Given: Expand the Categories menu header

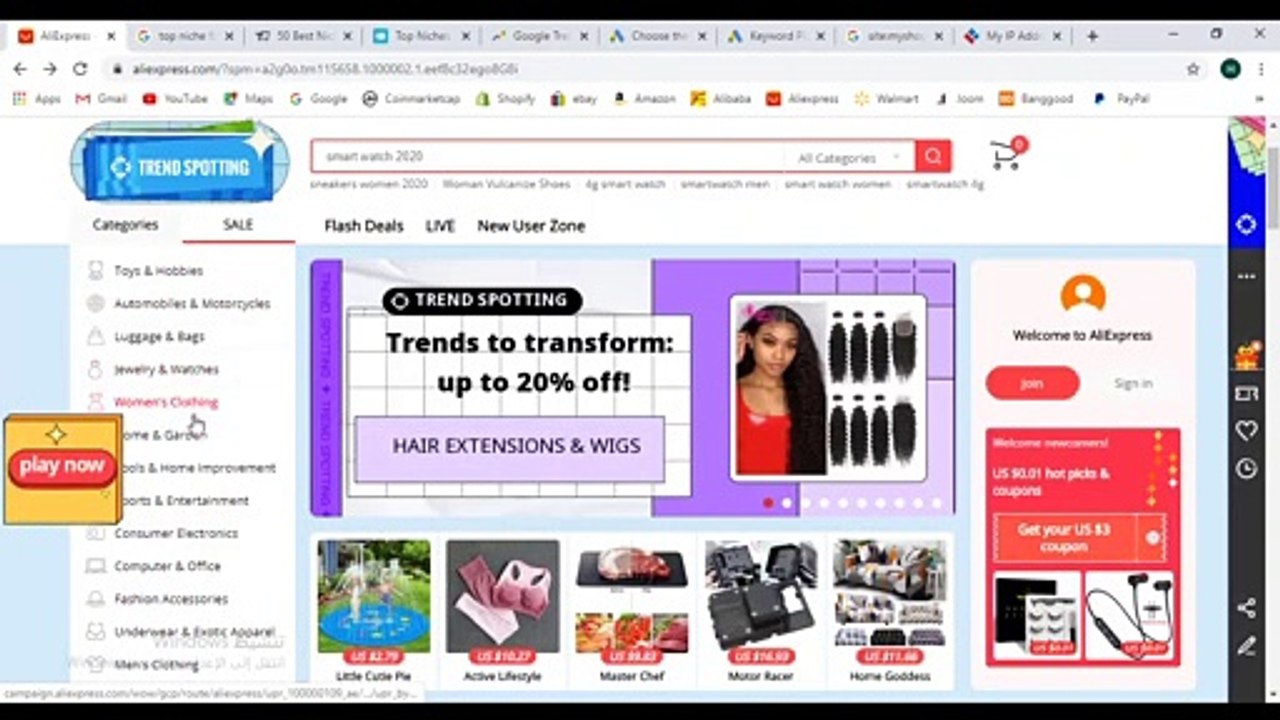Looking at the screenshot, I should coord(125,225).
